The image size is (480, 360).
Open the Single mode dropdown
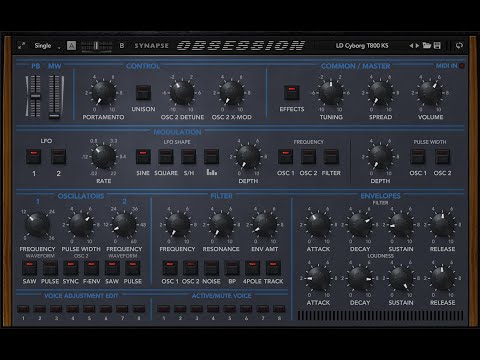tap(48, 46)
